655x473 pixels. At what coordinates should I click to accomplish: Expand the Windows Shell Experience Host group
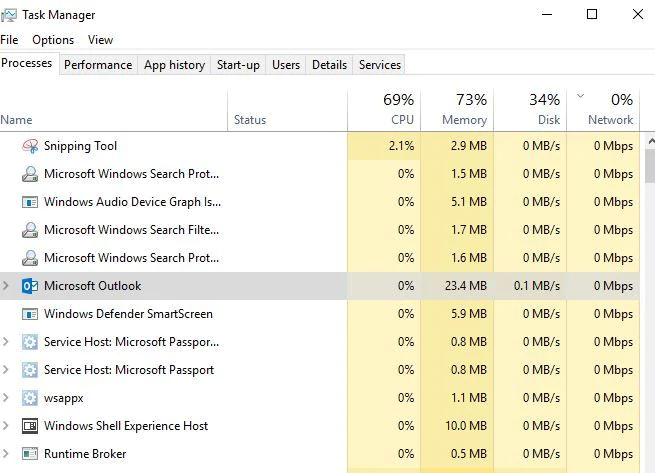click(6, 426)
